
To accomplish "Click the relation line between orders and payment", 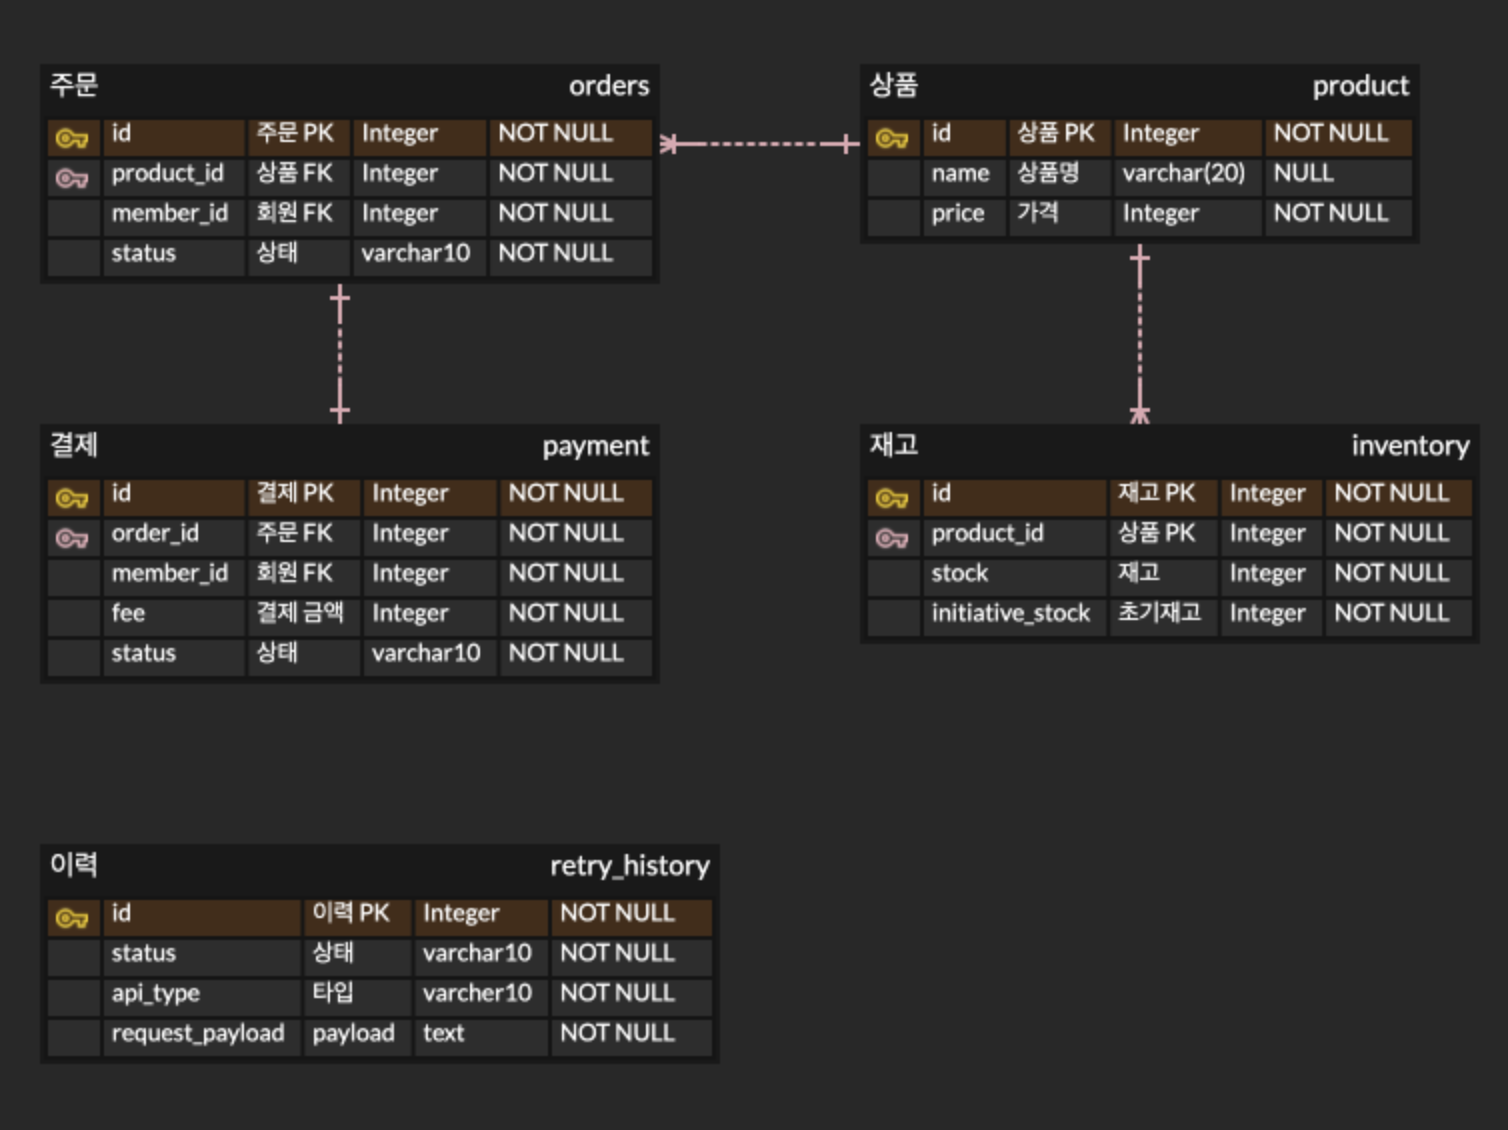I will pos(340,354).
